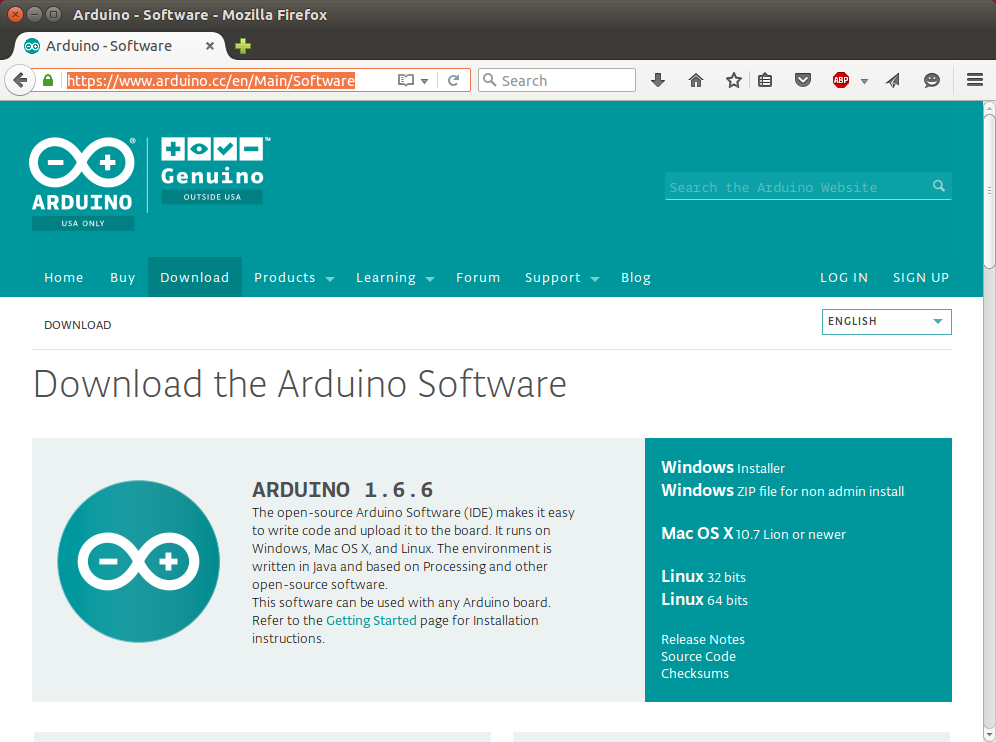This screenshot has height=742, width=996.
Task: Go to the Home nav item
Action: [64, 278]
